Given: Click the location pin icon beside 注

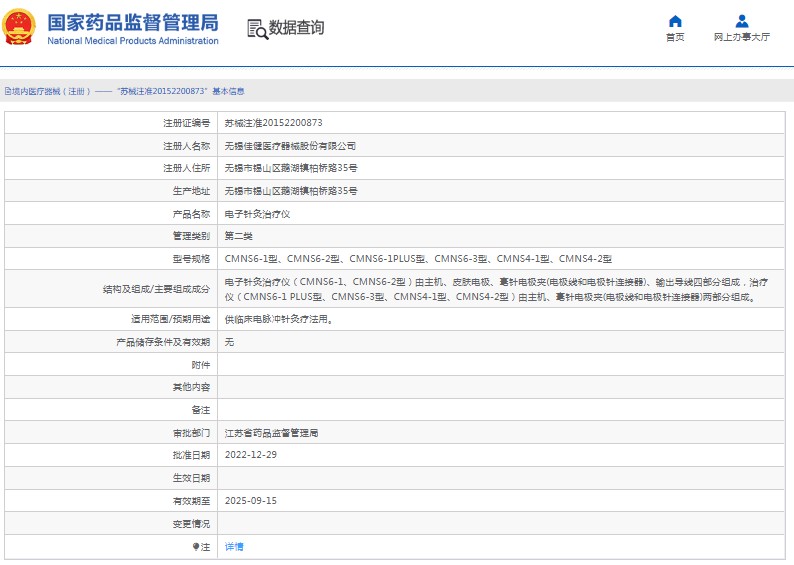Looking at the screenshot, I should coord(196,547).
